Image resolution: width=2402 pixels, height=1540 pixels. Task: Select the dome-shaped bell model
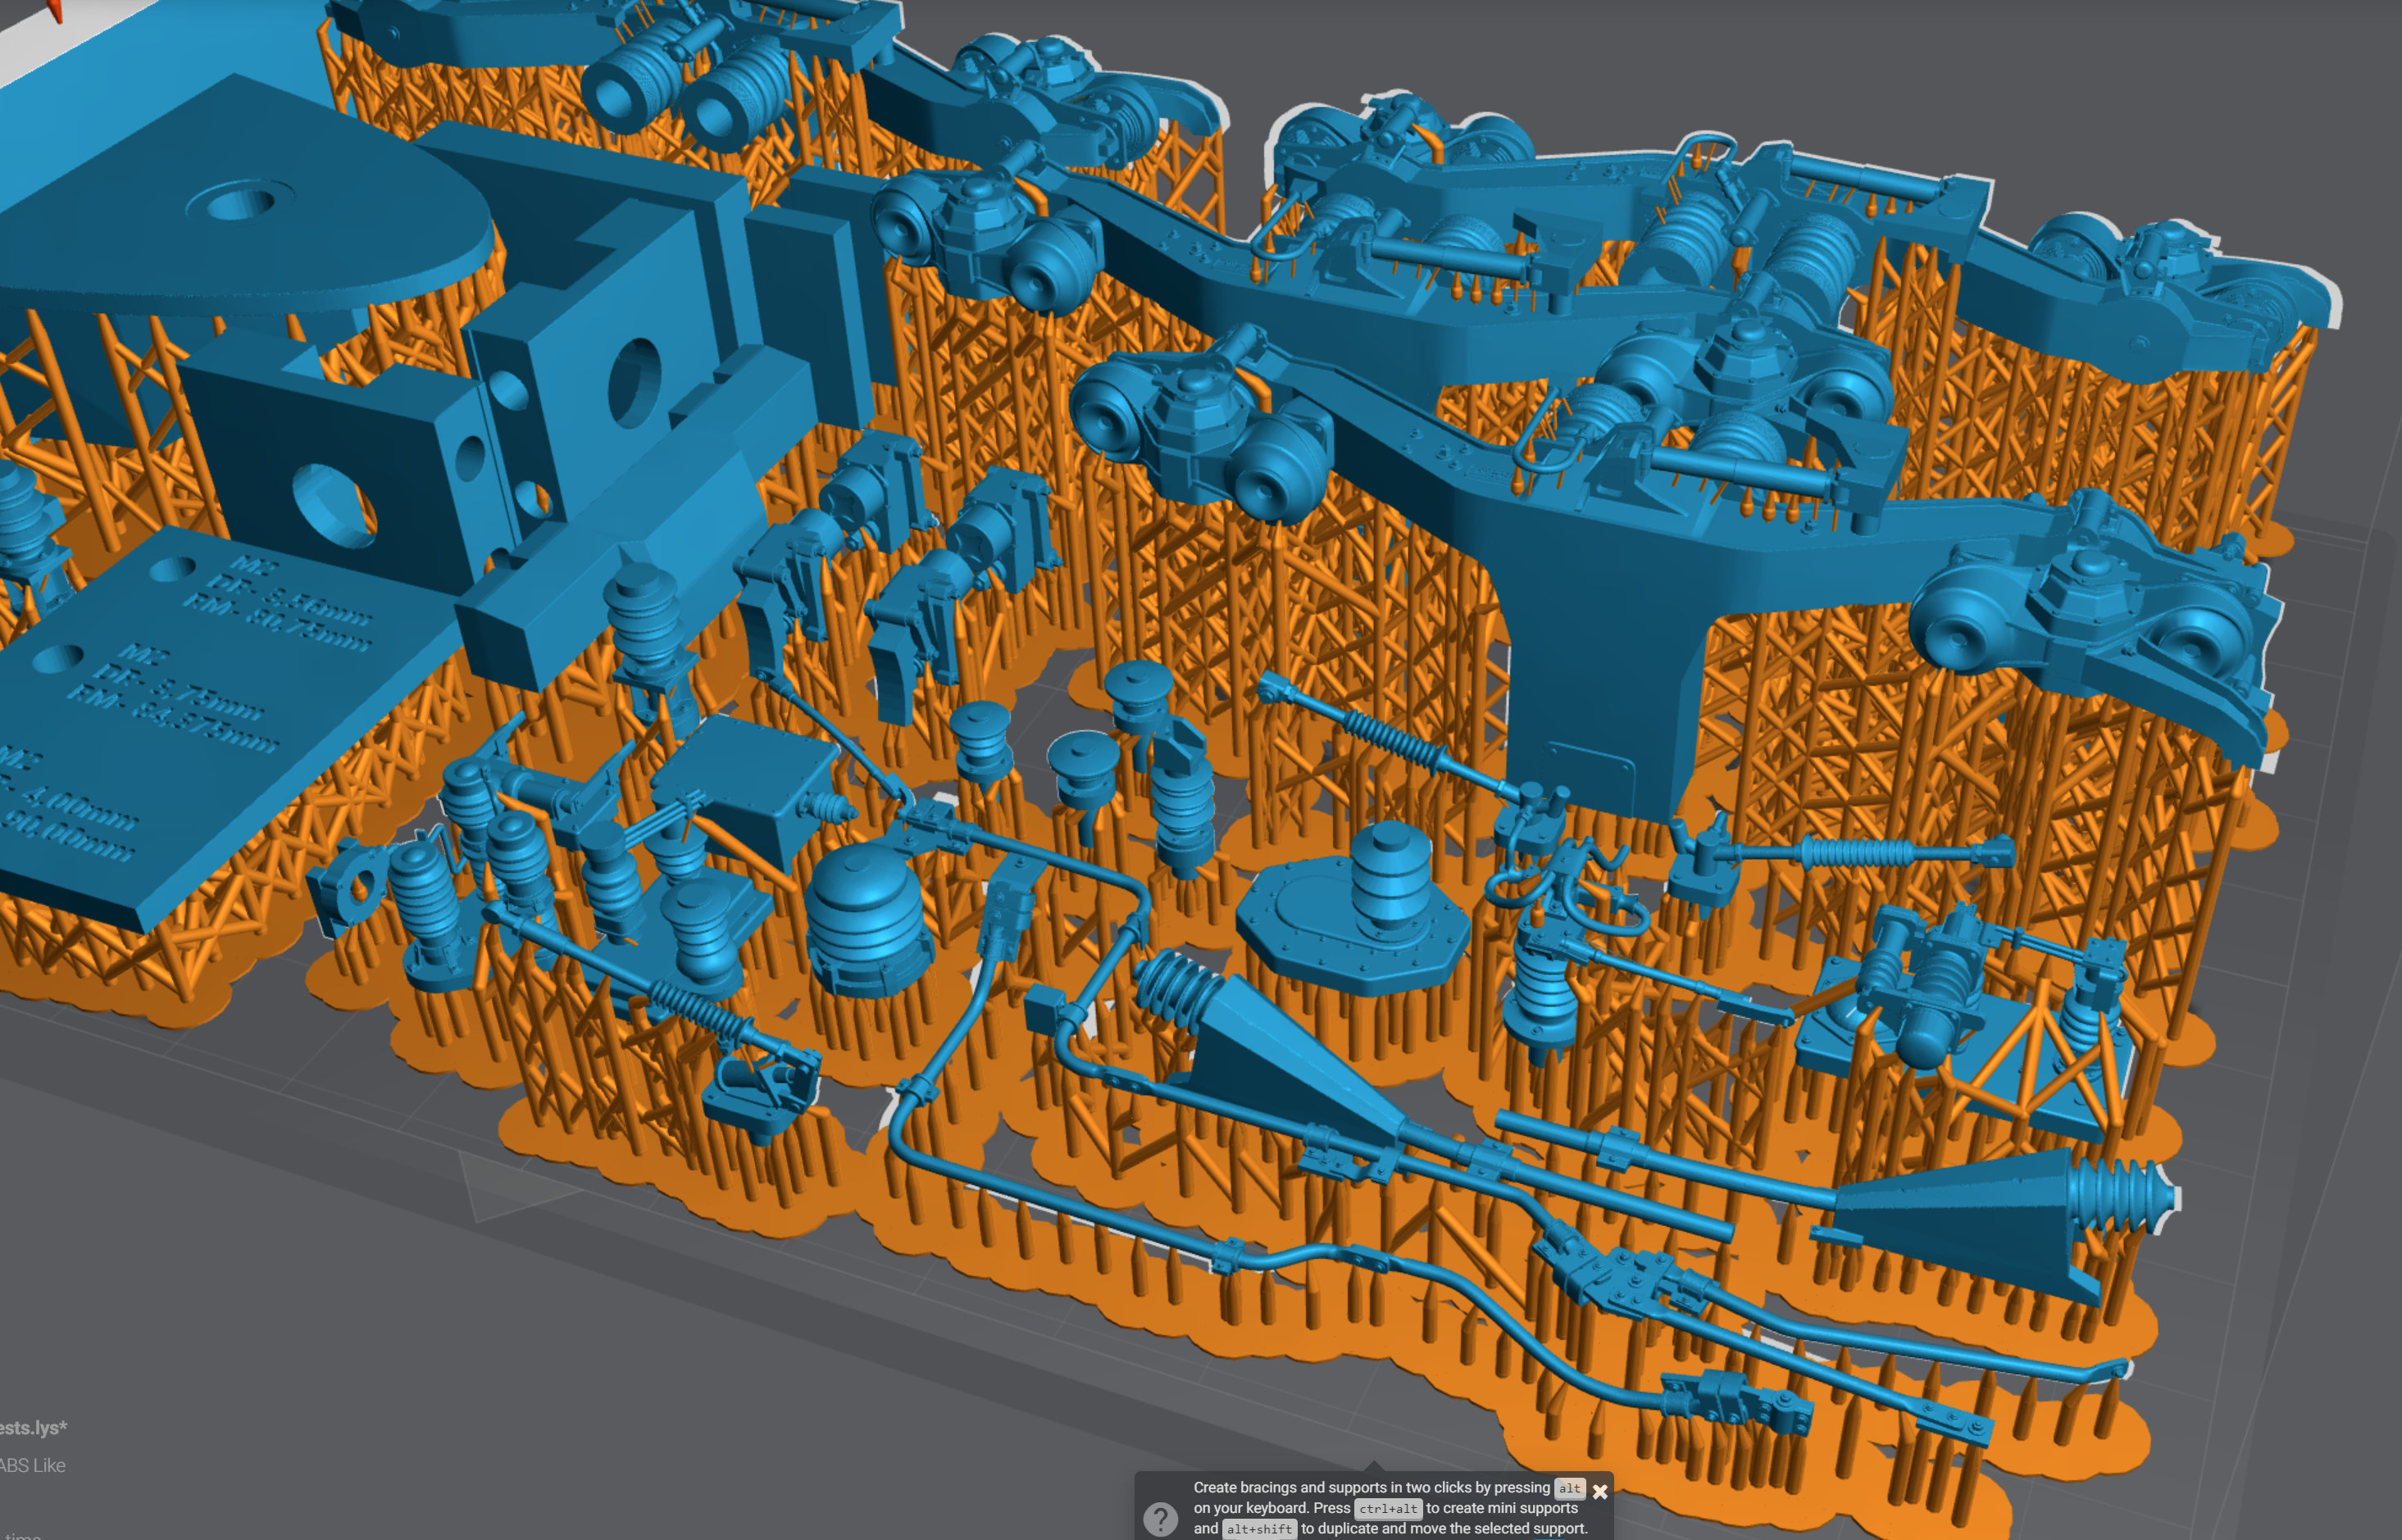coord(866,920)
